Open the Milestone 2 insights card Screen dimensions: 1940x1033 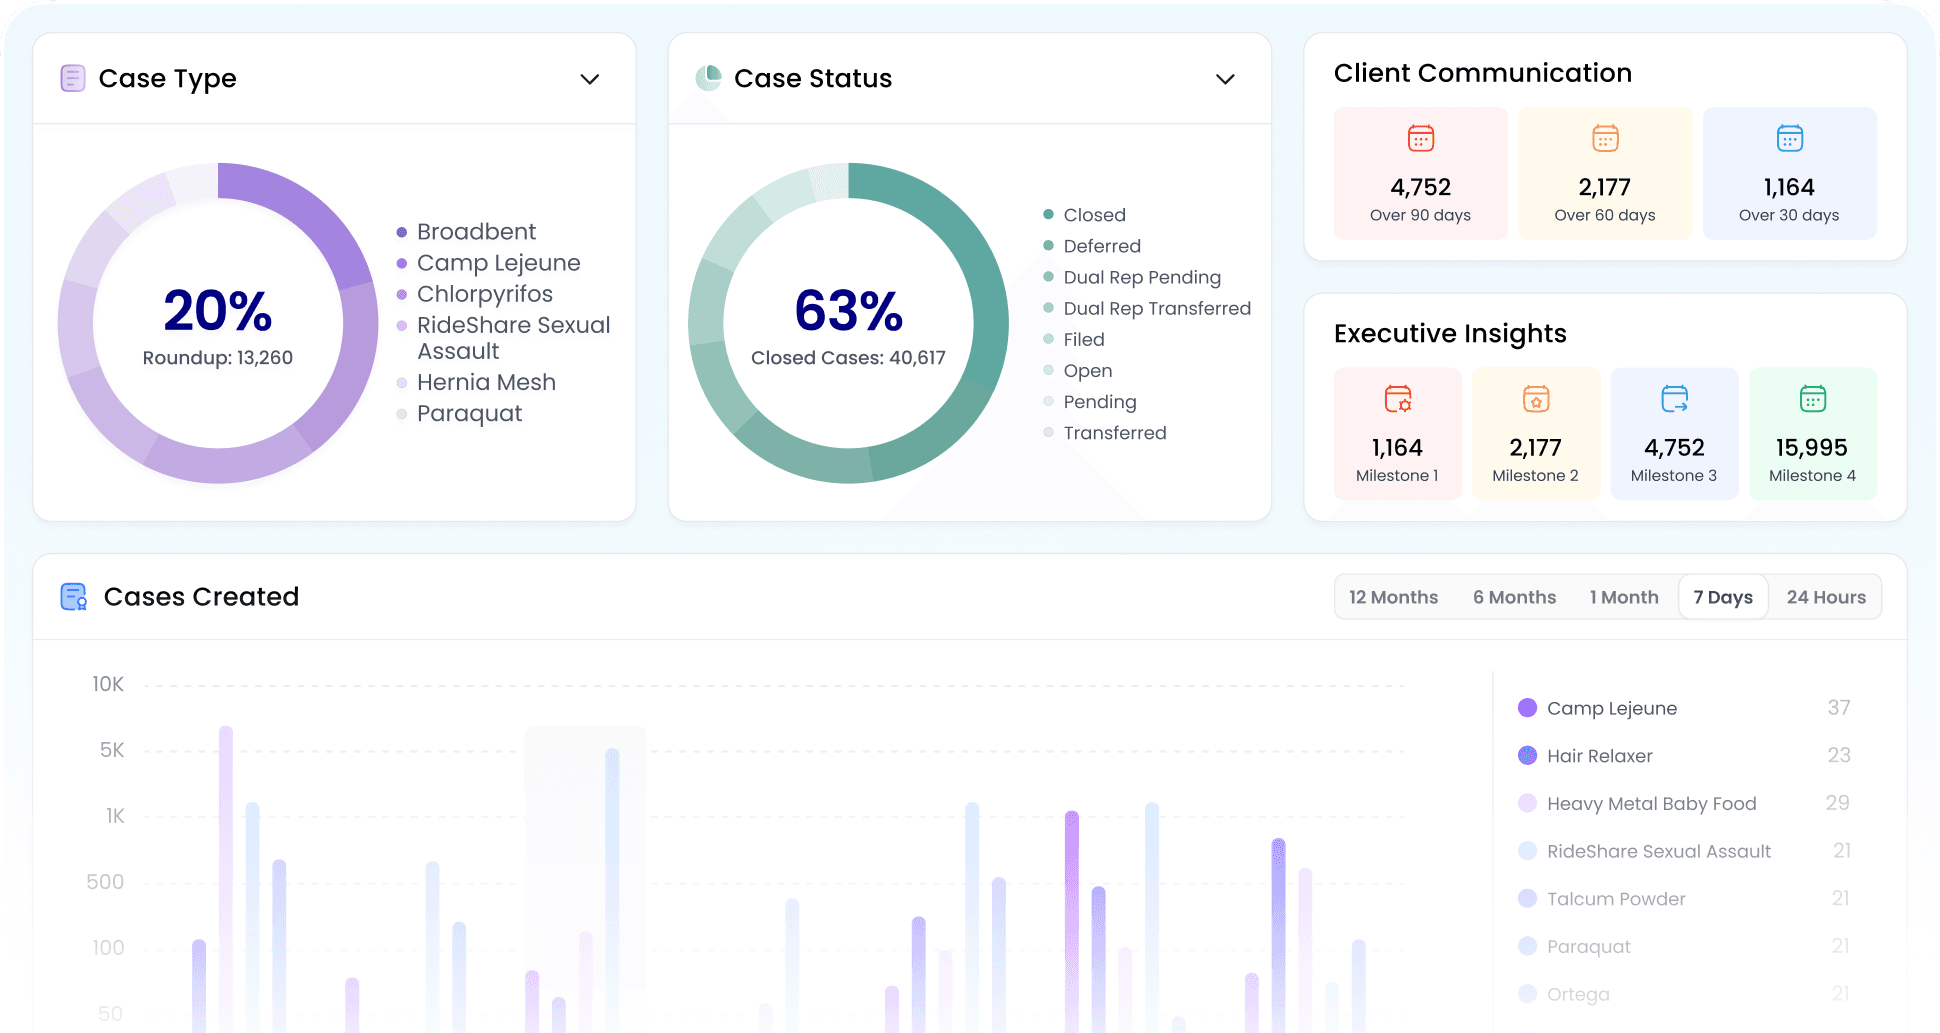click(x=1535, y=433)
